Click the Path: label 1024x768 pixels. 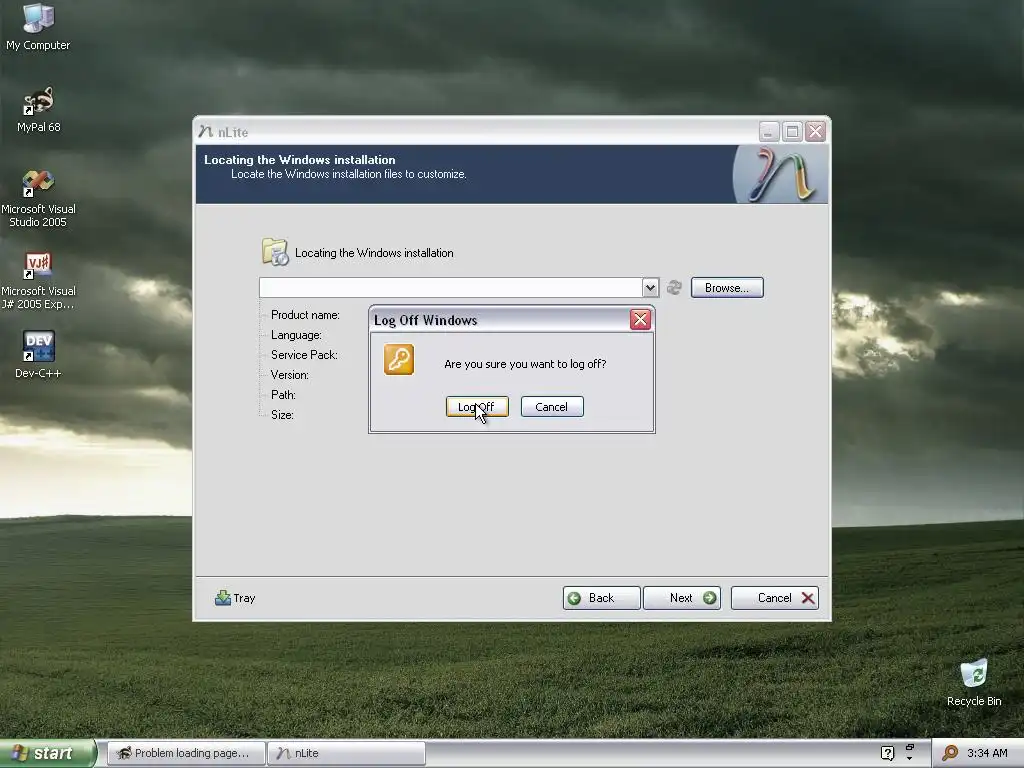coord(283,394)
